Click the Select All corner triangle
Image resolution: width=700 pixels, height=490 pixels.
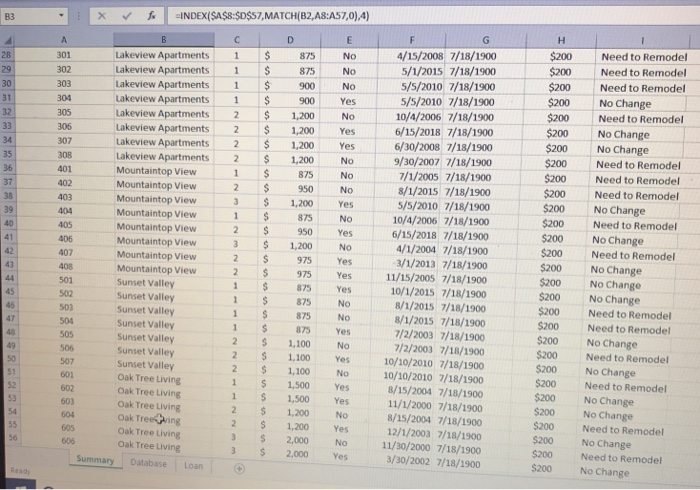pos(8,41)
